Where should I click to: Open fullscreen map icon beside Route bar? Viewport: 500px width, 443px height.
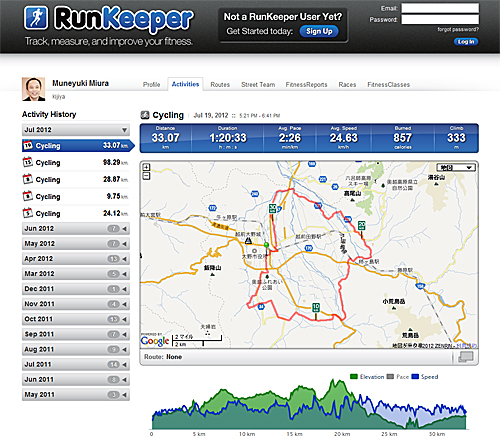coord(466,357)
